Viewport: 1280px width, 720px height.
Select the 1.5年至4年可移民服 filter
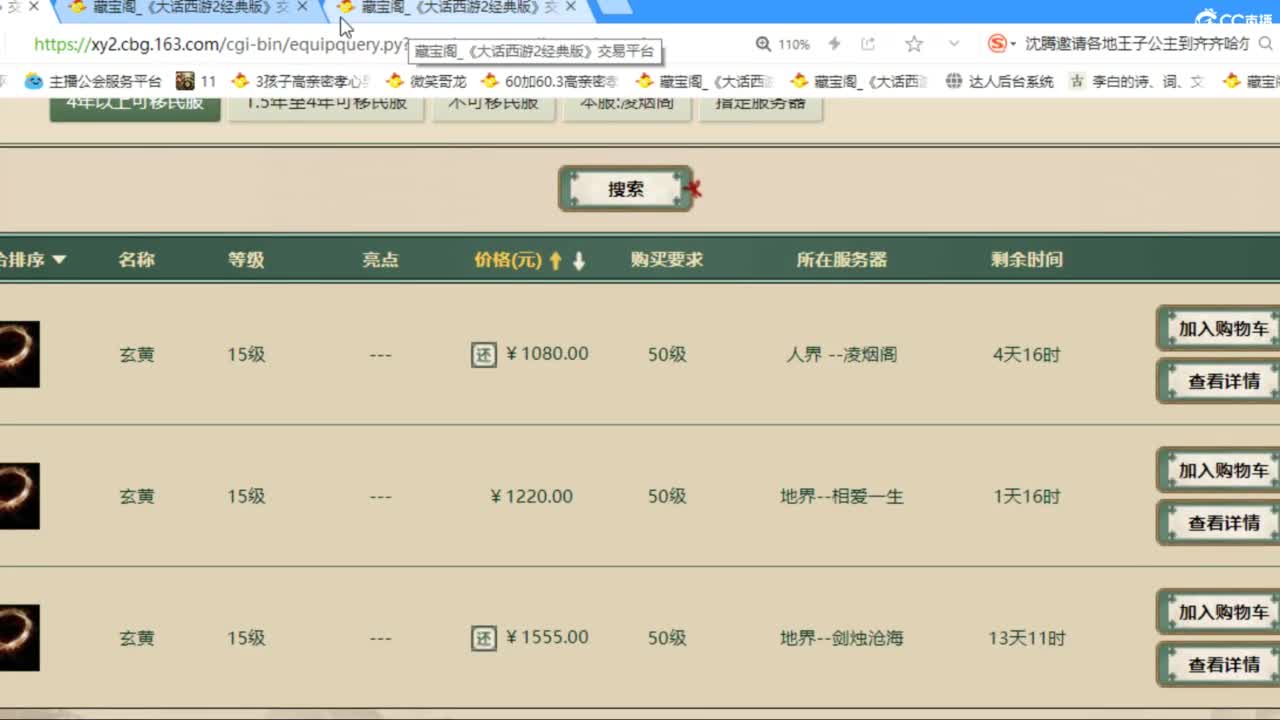click(x=326, y=107)
